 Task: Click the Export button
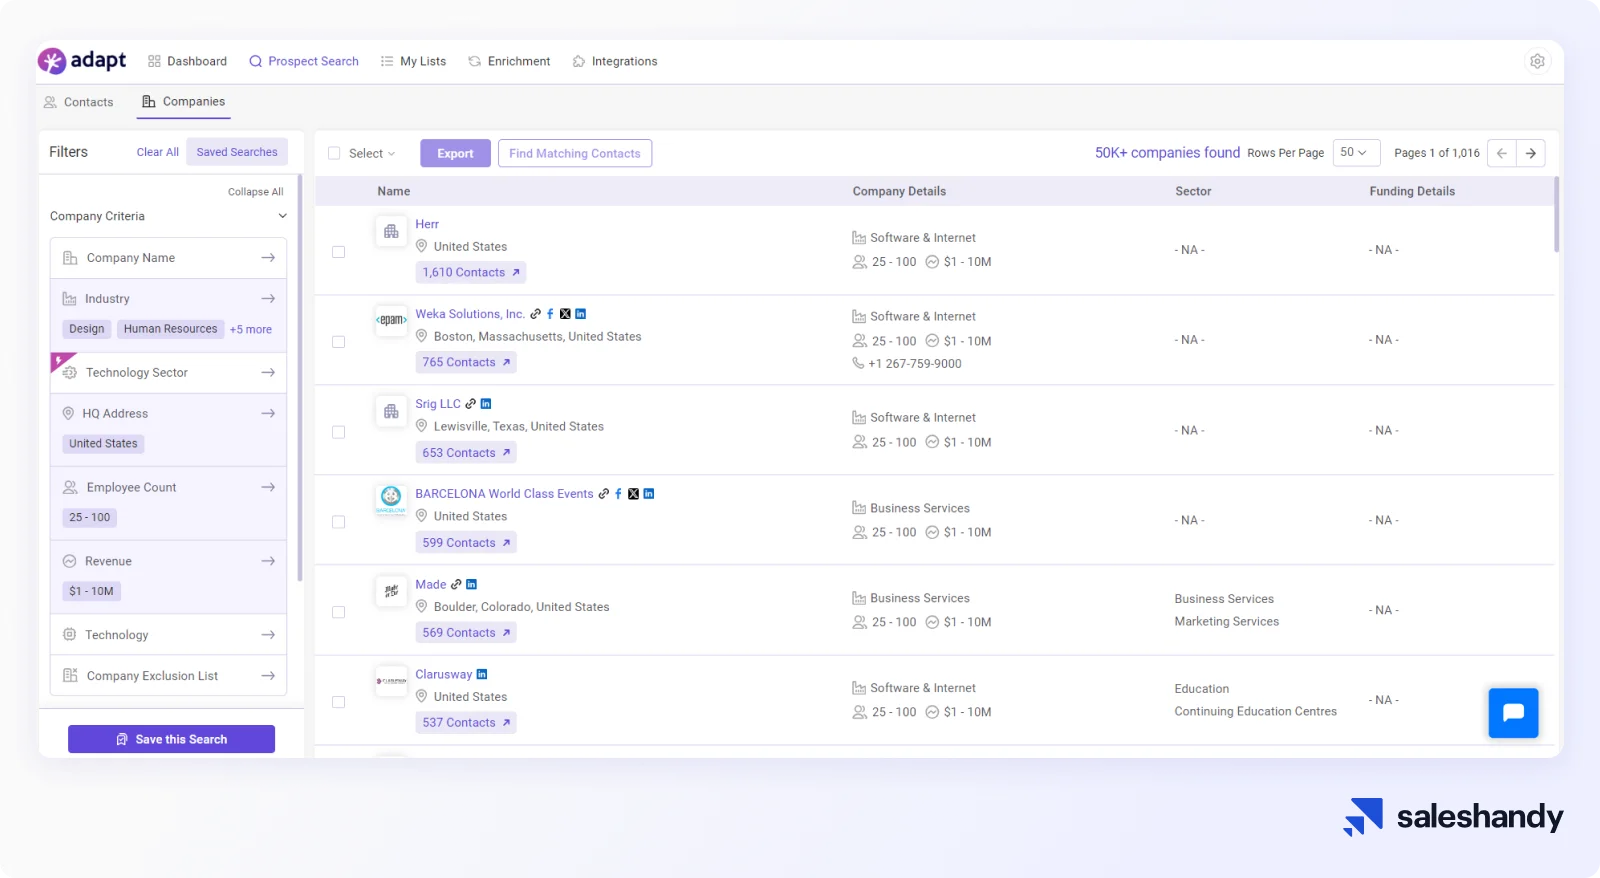(x=455, y=153)
